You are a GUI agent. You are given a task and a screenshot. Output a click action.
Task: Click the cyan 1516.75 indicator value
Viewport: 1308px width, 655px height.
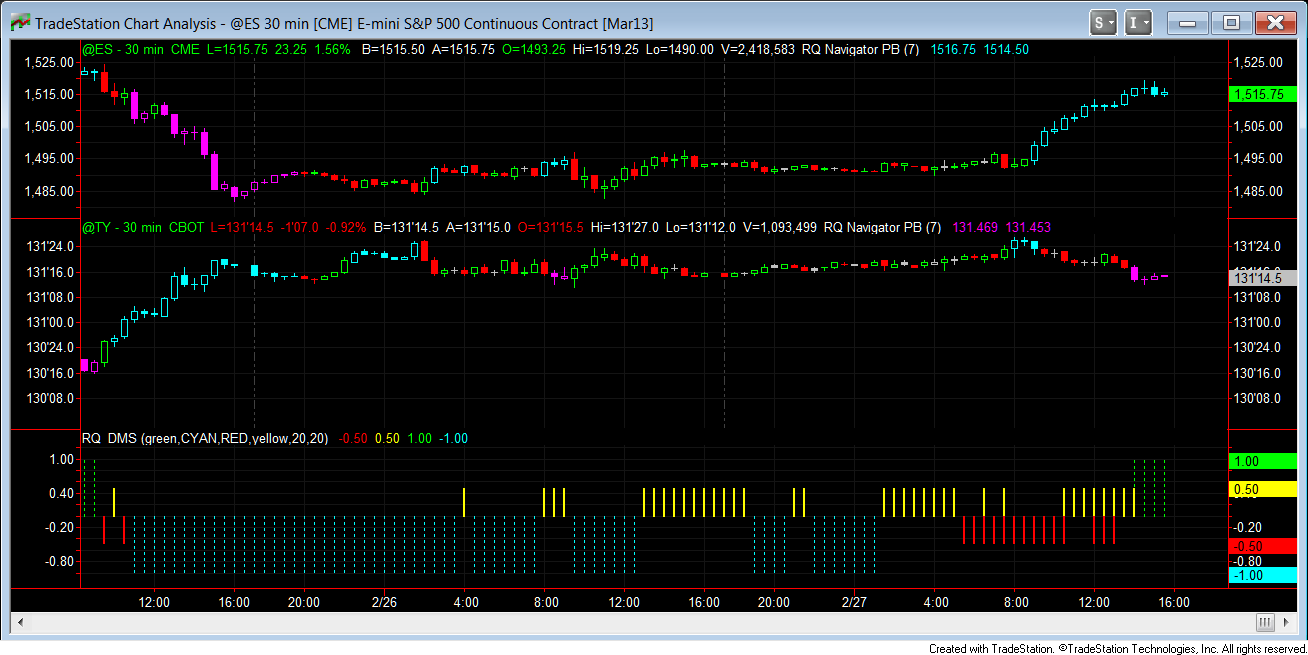pos(952,49)
